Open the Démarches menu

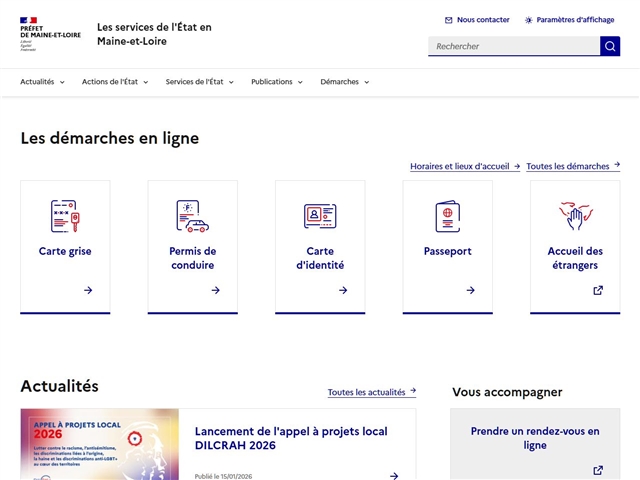(345, 82)
